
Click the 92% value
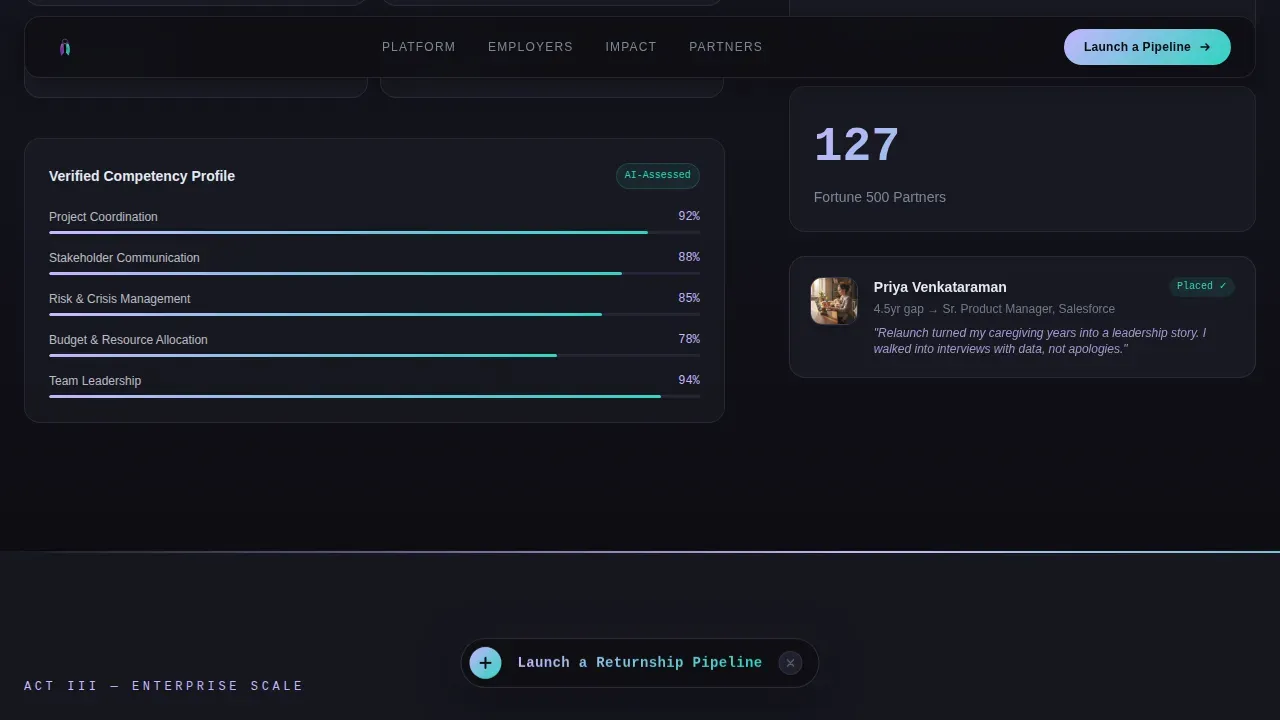[x=689, y=216]
